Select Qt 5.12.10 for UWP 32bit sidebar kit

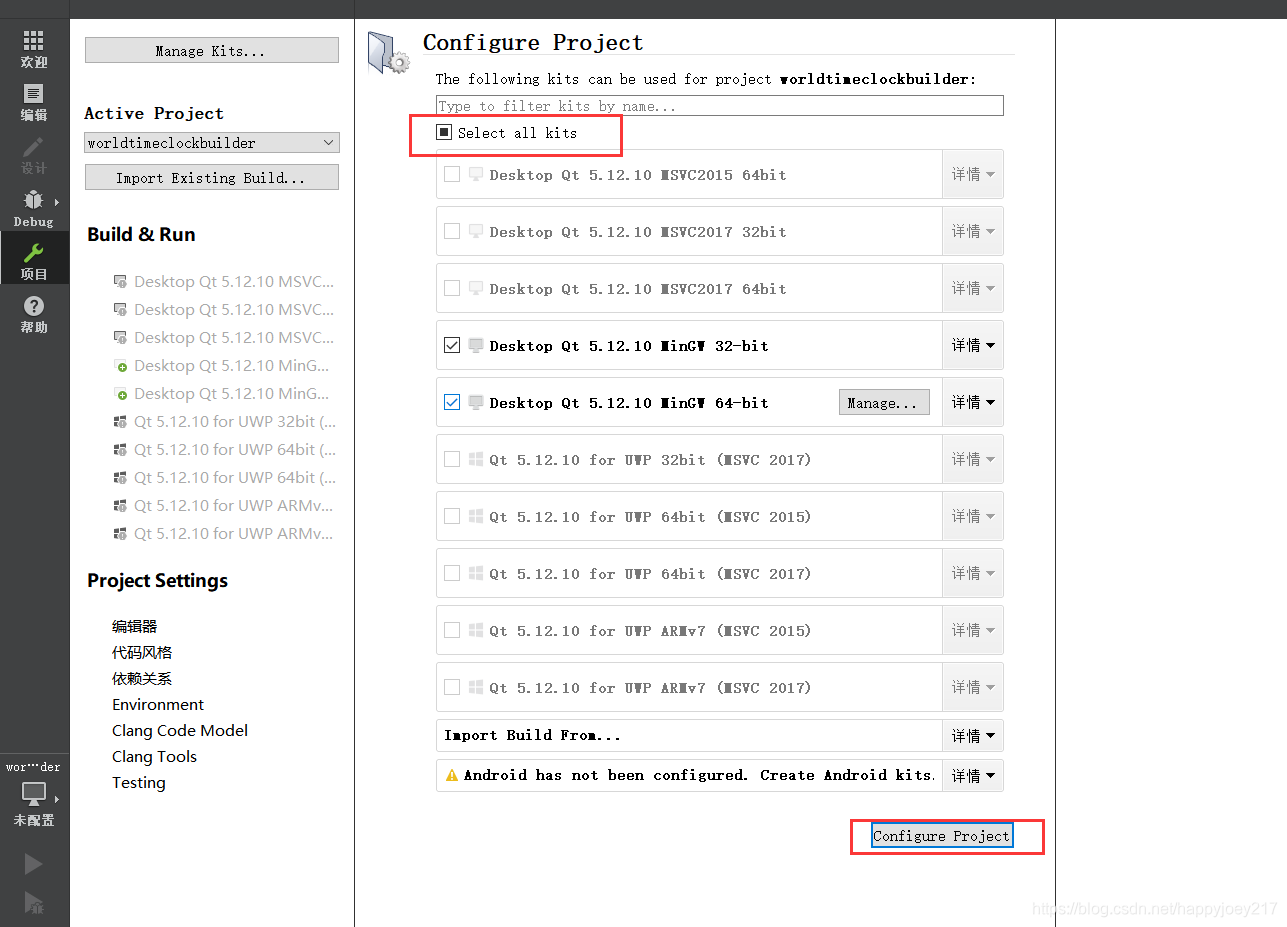click(224, 421)
